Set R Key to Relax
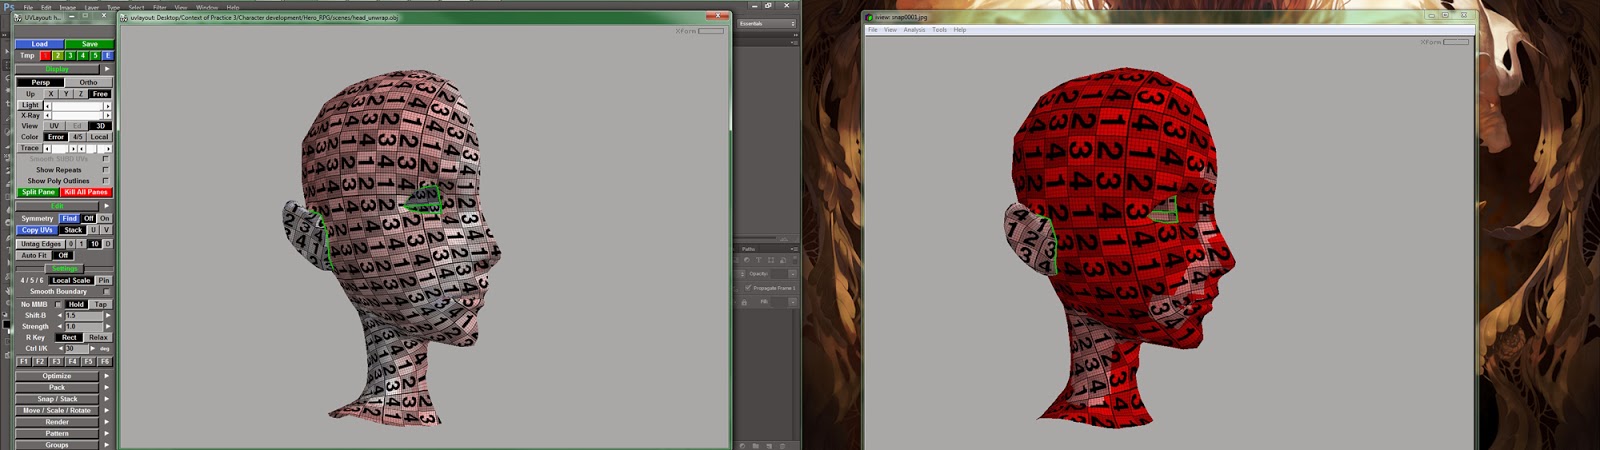This screenshot has width=1600, height=450. click(x=98, y=337)
